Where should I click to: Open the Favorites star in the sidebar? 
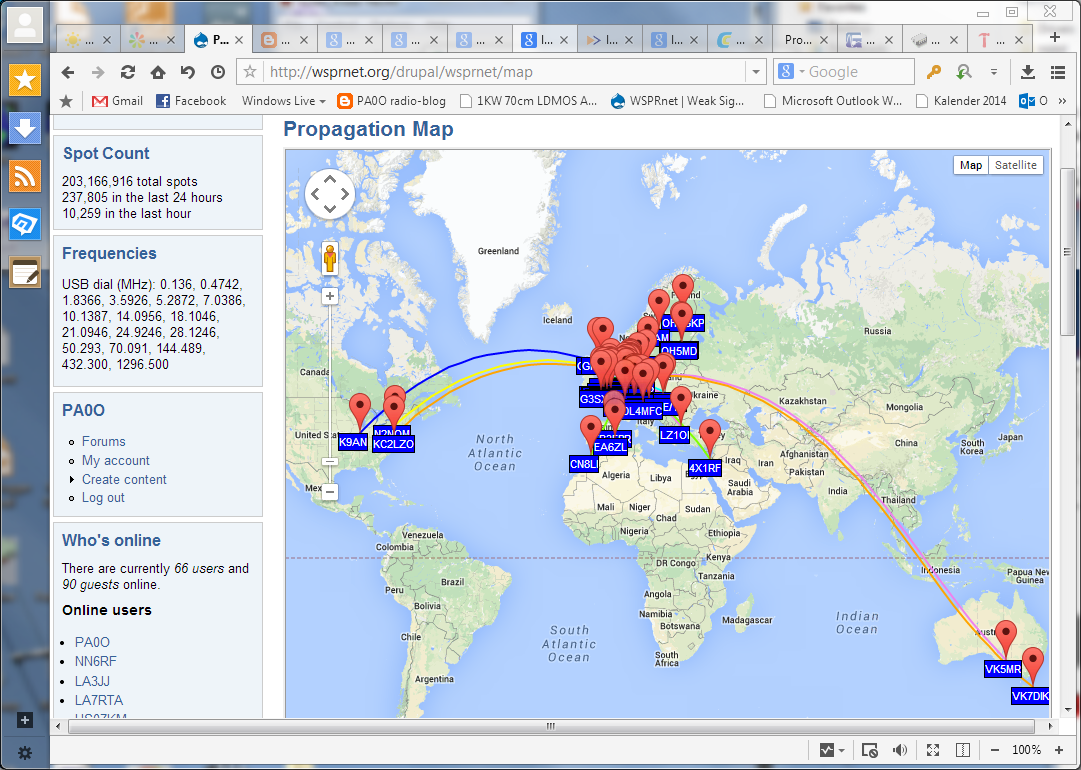pos(25,81)
